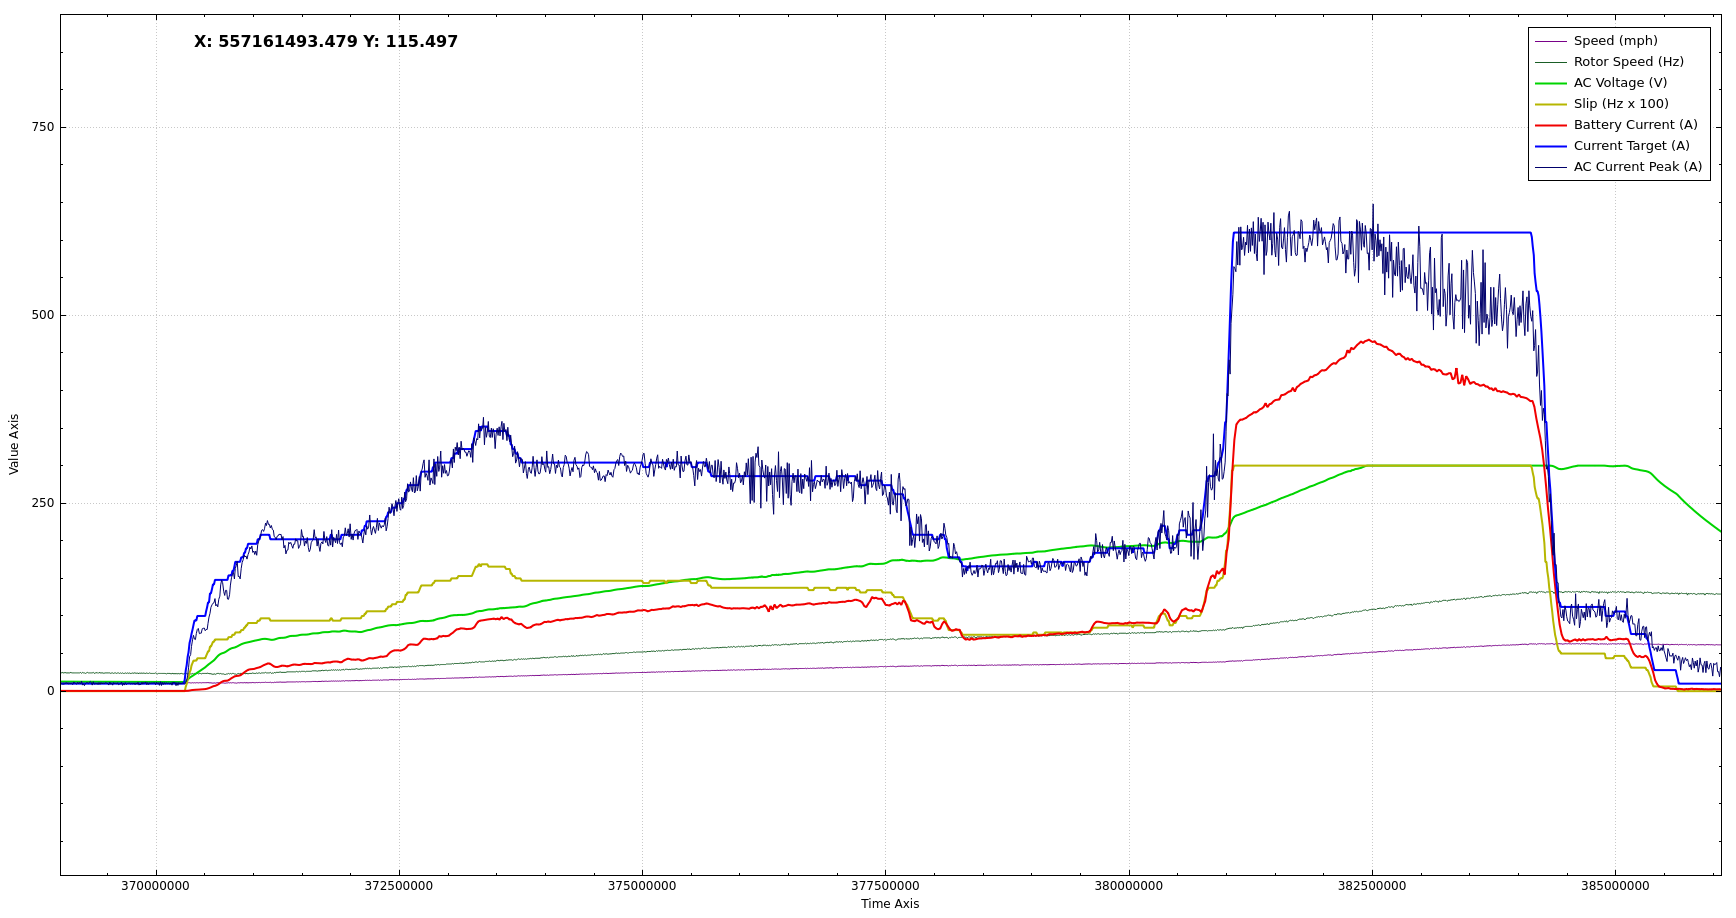Screen dimensions: 1736x918
Task: Click the bright green AC Voltage legend swatch
Action: (x=1550, y=83)
